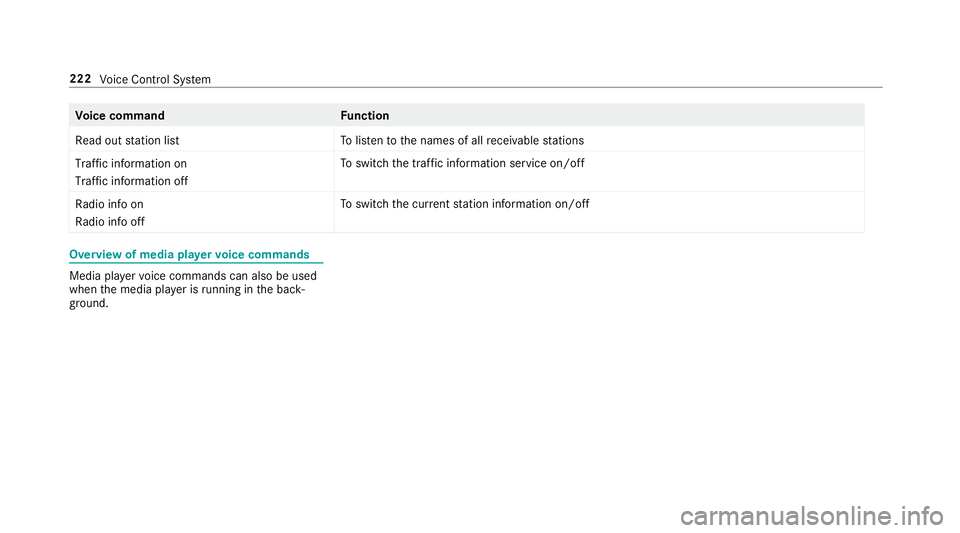
Task: Select the 'Voice command' column header
Action: tap(120, 116)
